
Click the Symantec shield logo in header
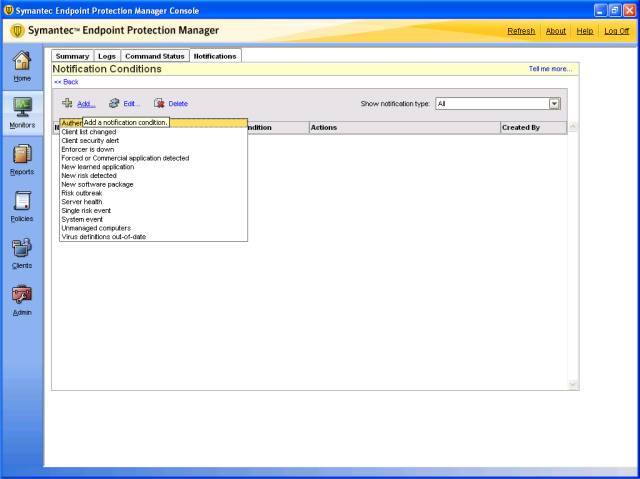(x=17, y=31)
